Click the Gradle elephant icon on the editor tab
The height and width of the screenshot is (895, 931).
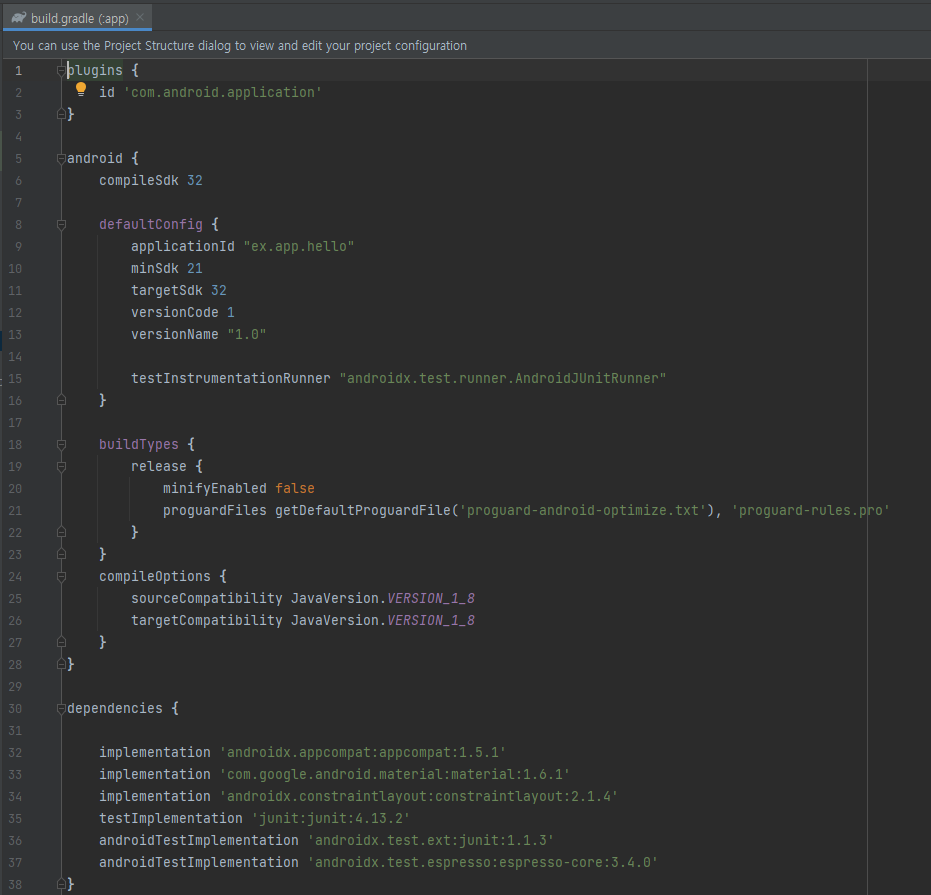(x=17, y=16)
